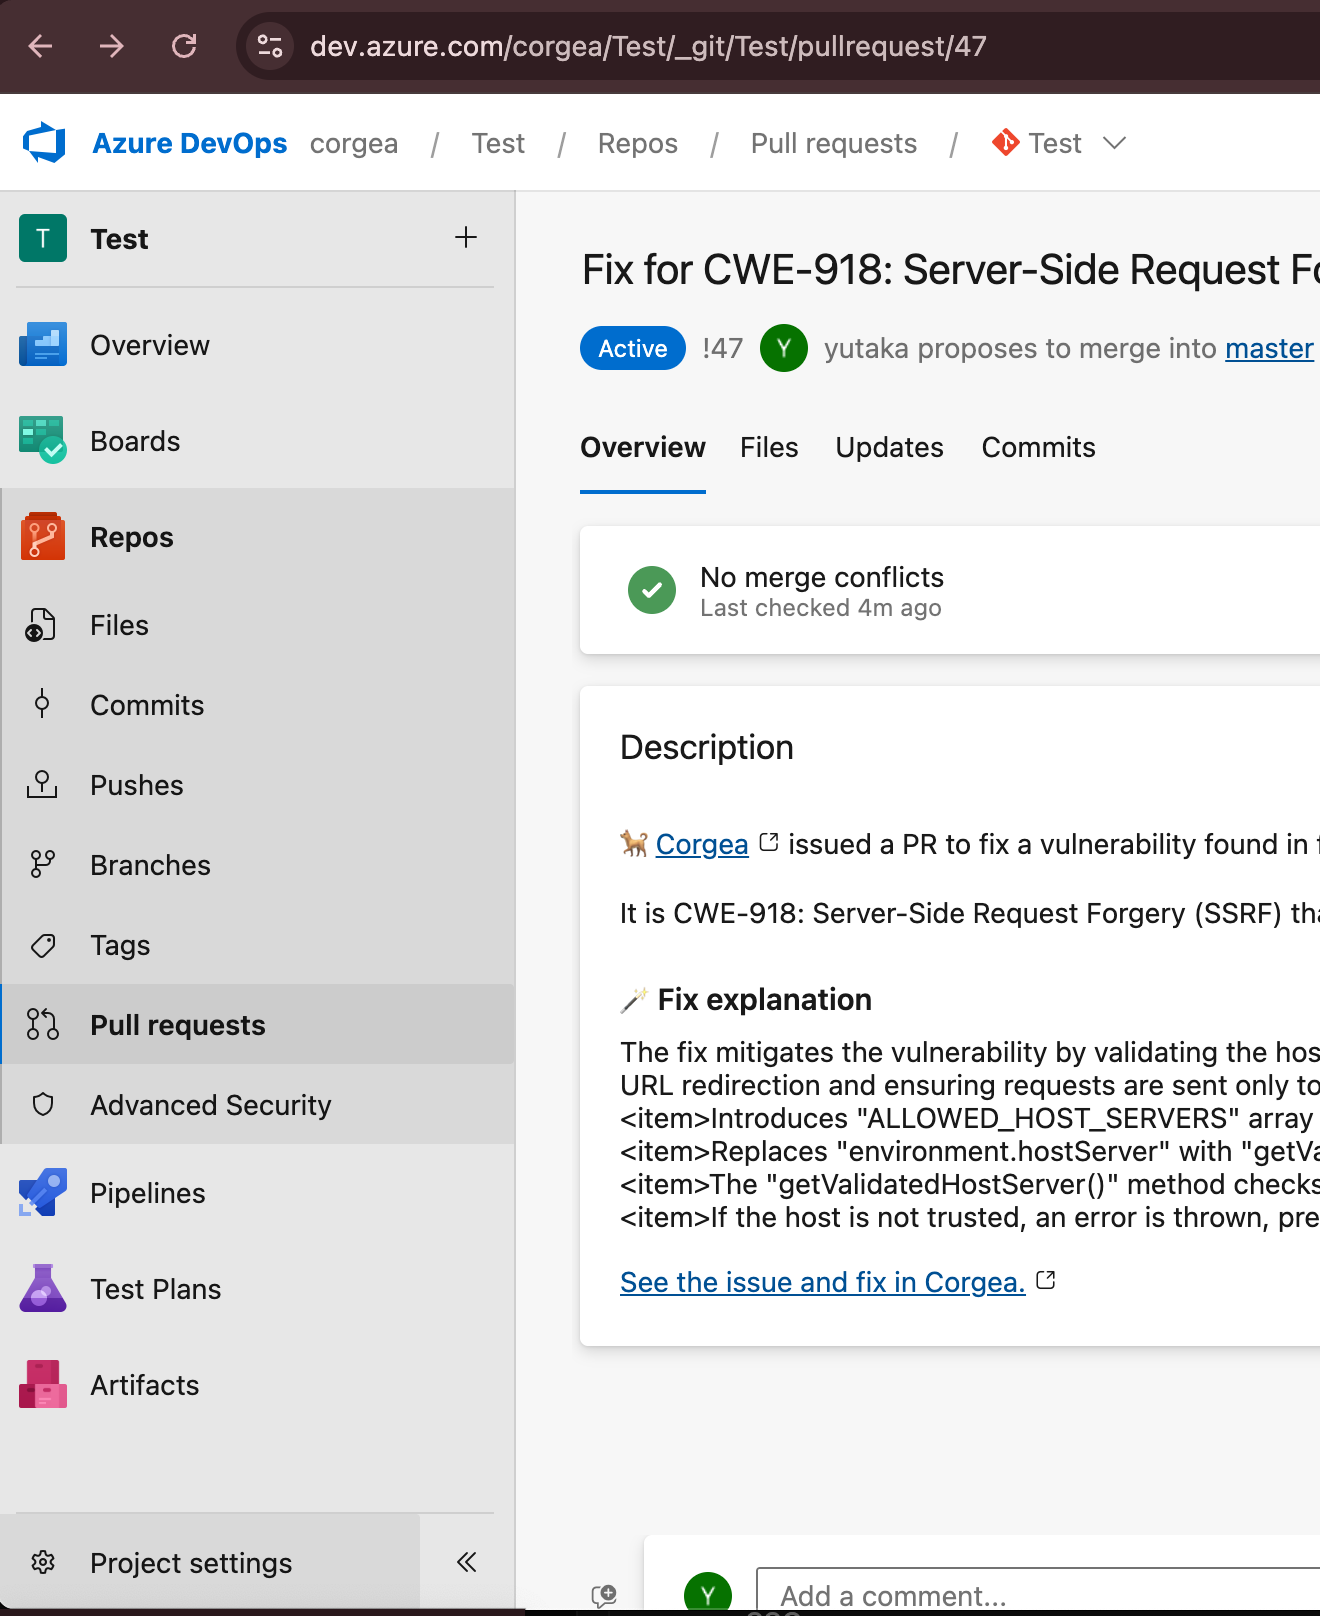Screen dimensions: 1320x1616
Task: Click the Test breadcrumb after corgea
Action: (x=498, y=143)
